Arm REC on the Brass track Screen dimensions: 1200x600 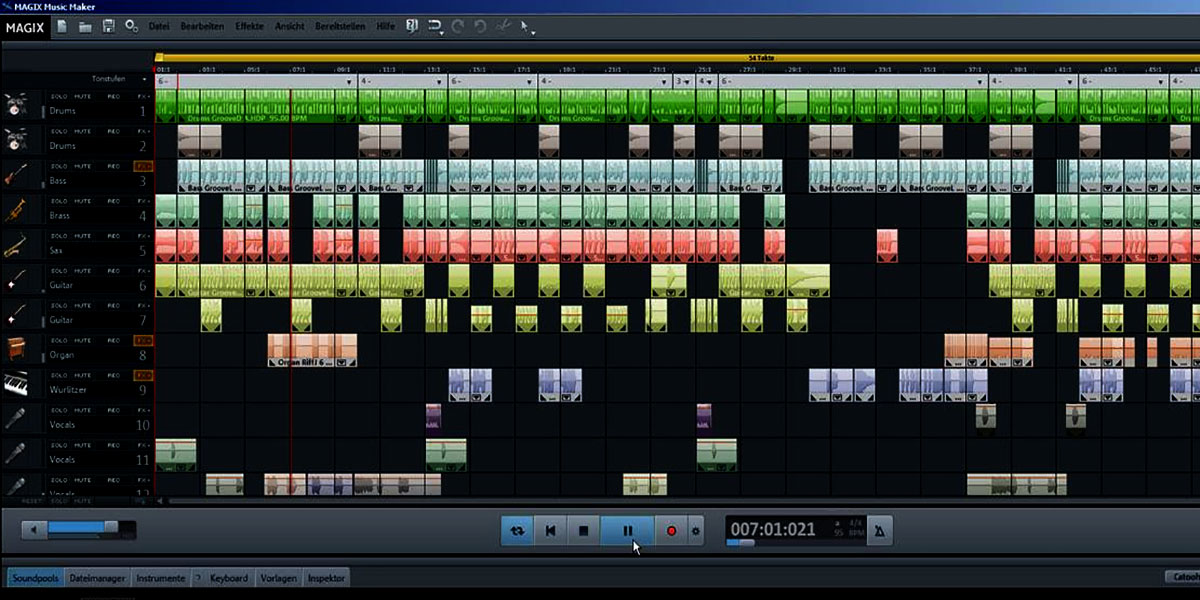114,201
